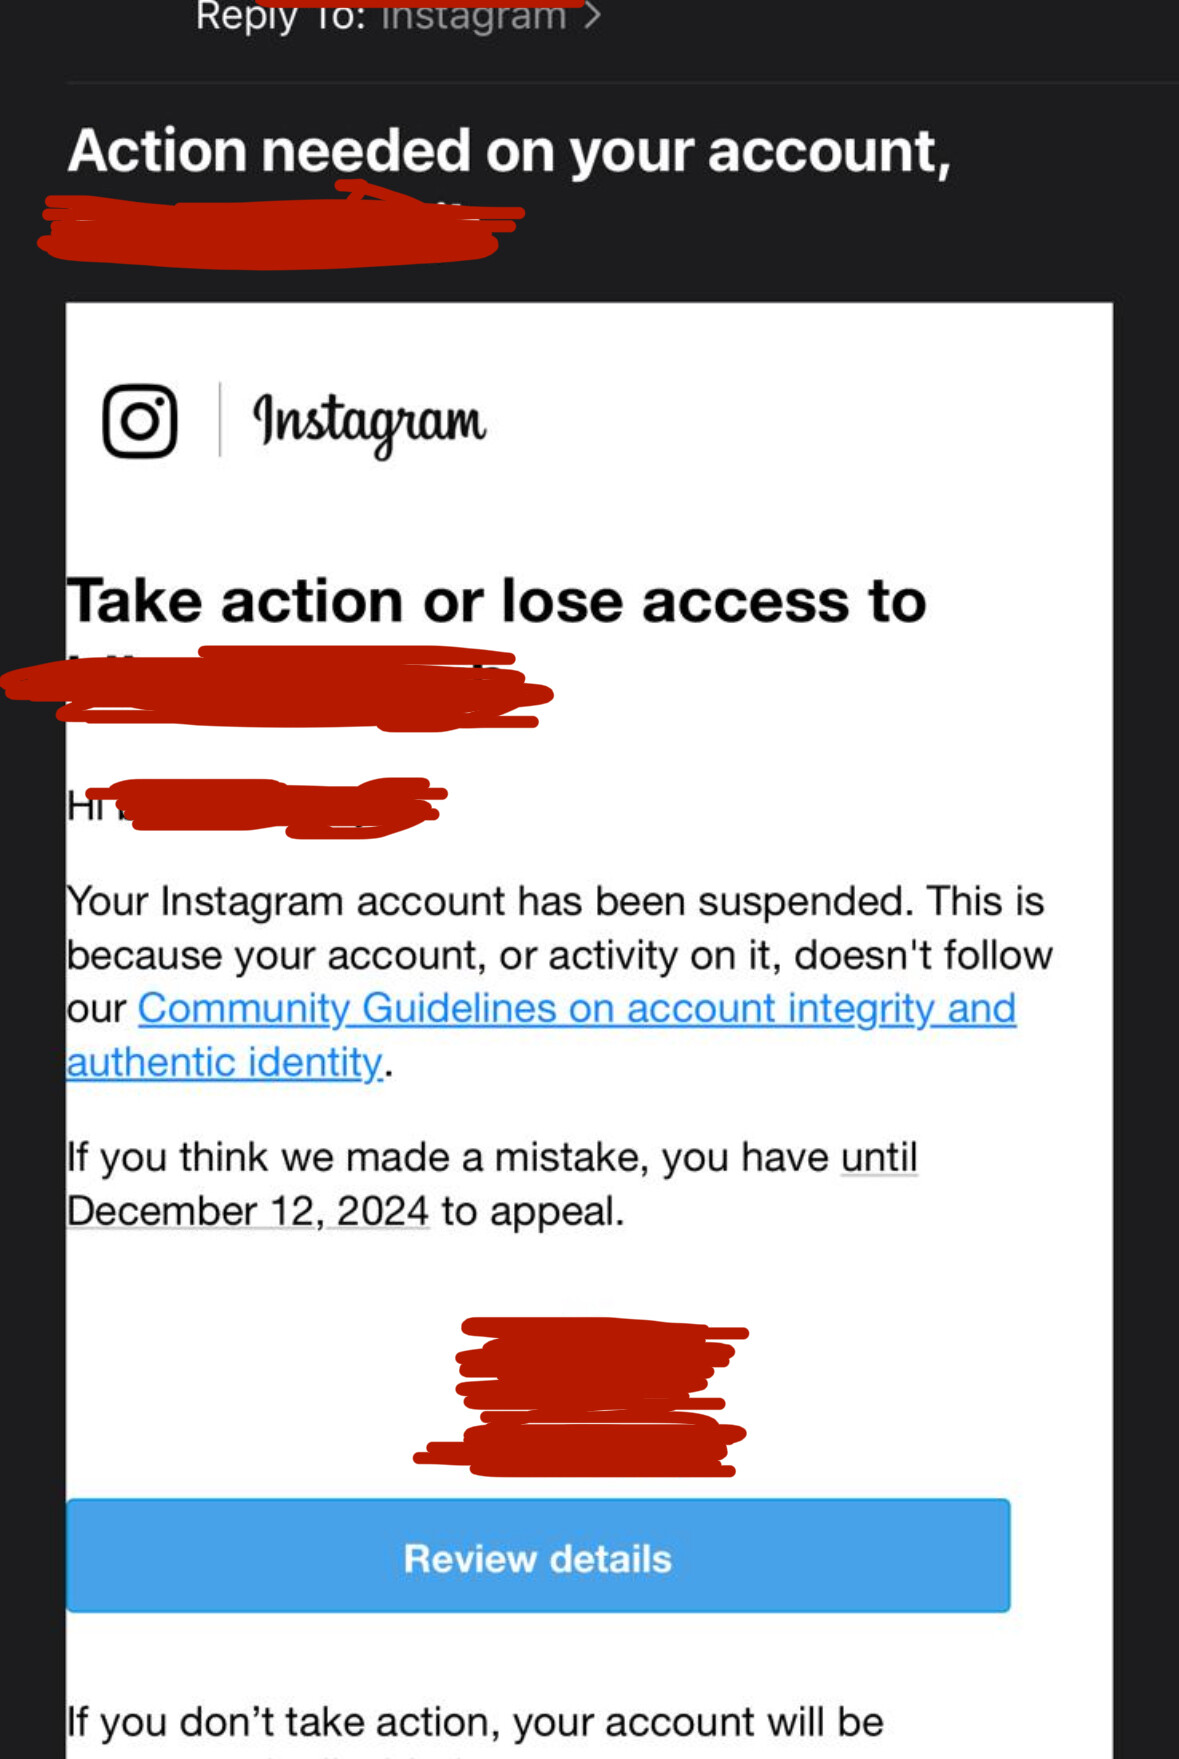Viewport: 1179px width, 1759px height.
Task: Open Community Guidelines on account integrity link
Action: [577, 1008]
